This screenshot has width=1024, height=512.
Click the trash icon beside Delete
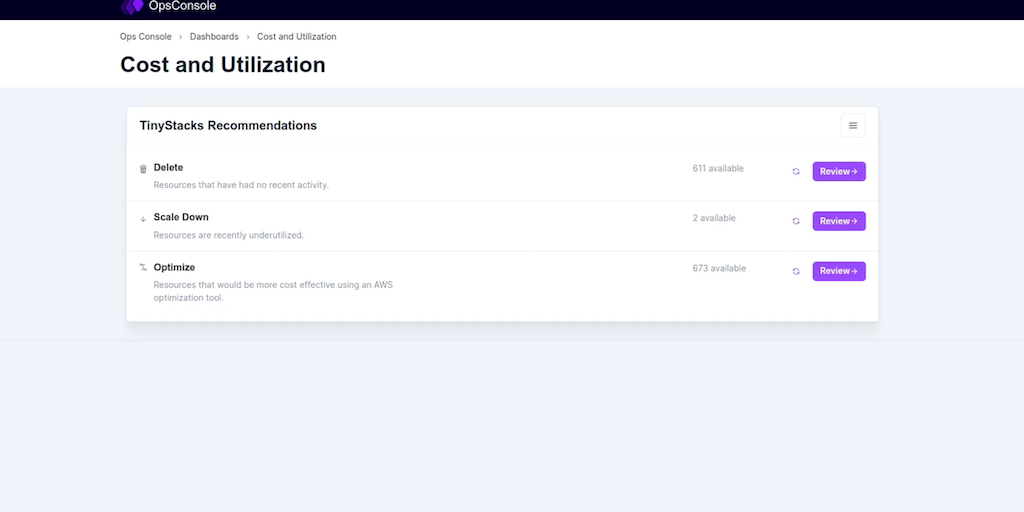pos(144,169)
